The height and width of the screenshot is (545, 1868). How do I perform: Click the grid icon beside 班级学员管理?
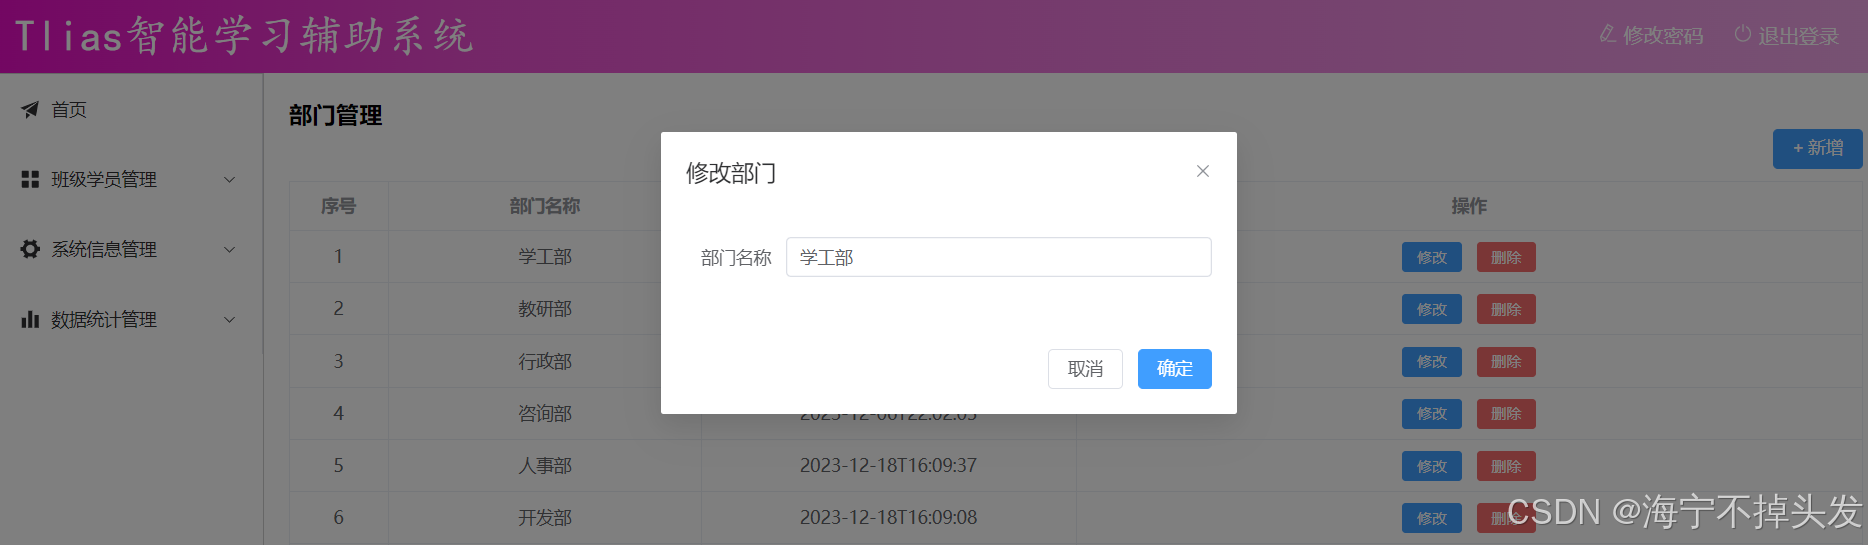(x=30, y=179)
